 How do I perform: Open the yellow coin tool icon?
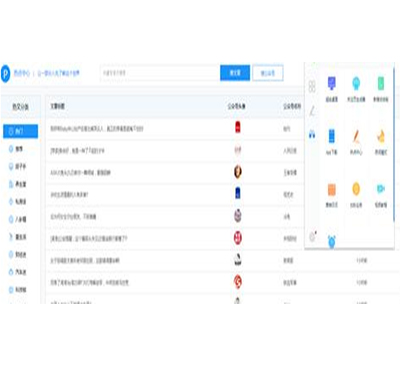point(356,189)
